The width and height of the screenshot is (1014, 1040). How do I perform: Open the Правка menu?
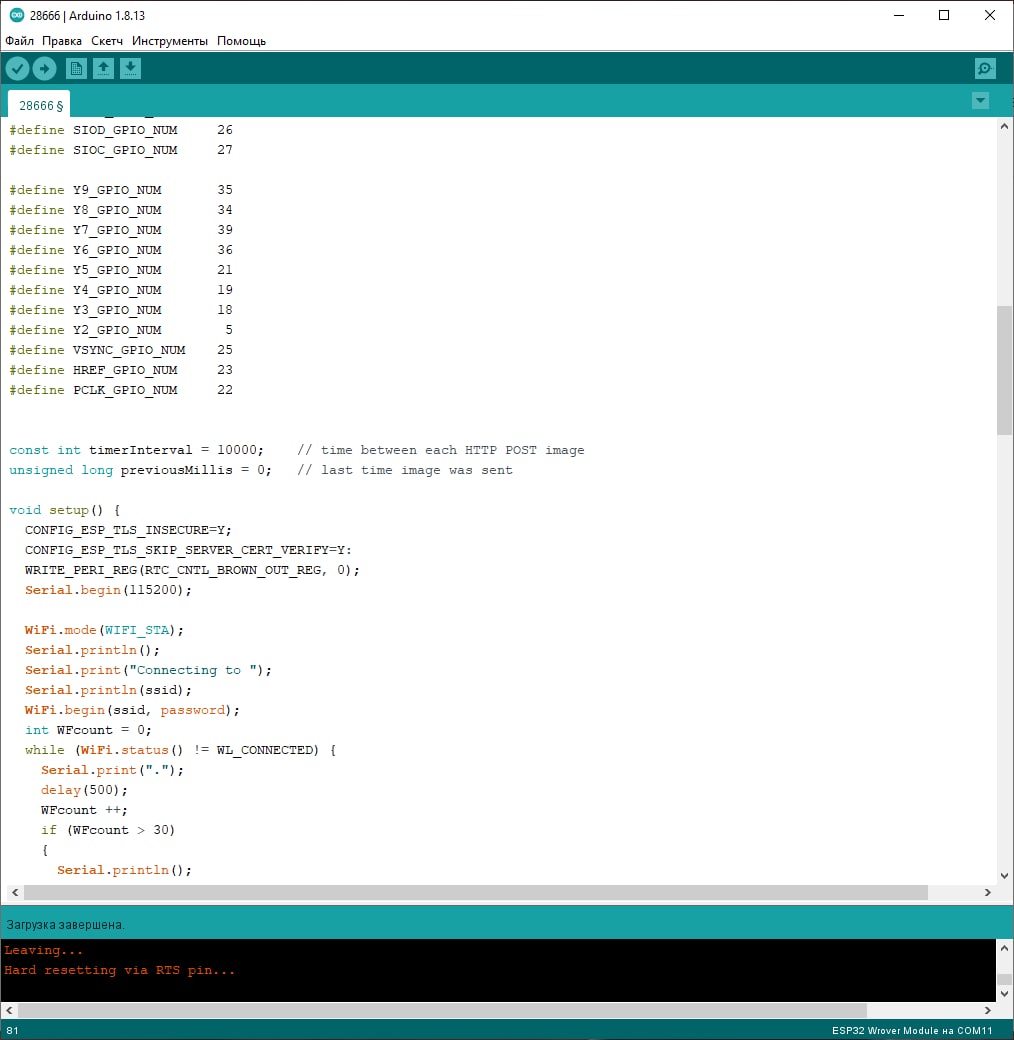(62, 41)
